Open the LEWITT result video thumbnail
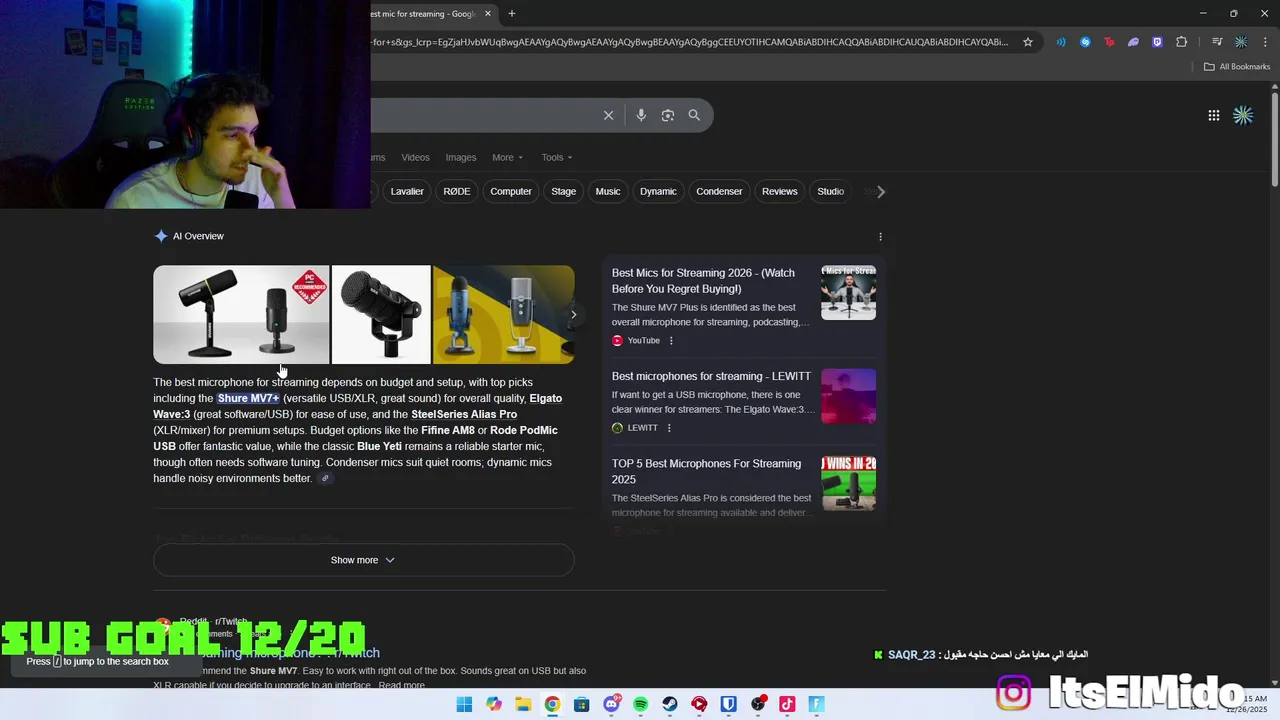 (848, 396)
